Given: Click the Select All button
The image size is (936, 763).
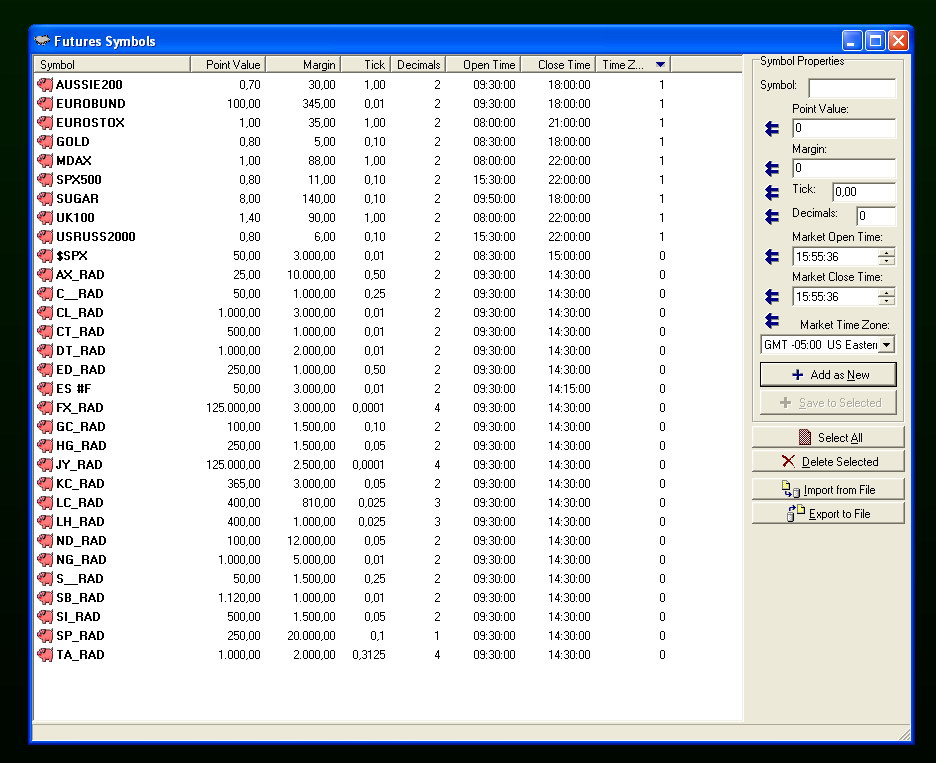Looking at the screenshot, I should coord(828,438).
